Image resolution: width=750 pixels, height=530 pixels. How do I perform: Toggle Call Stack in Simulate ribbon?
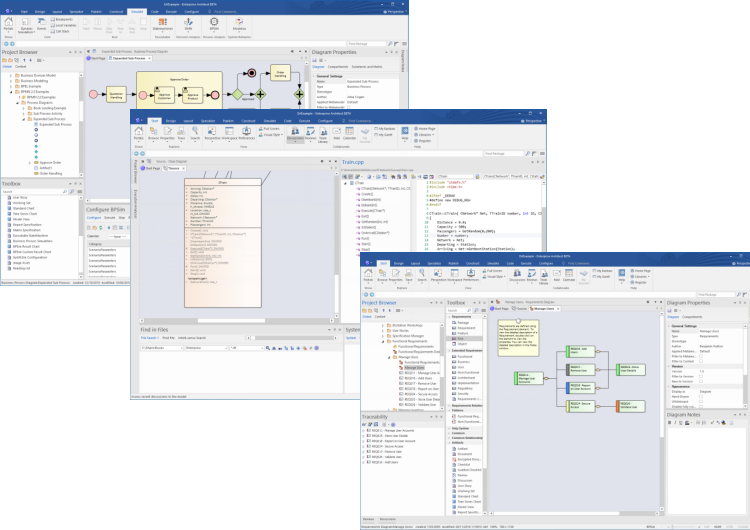[x=60, y=31]
